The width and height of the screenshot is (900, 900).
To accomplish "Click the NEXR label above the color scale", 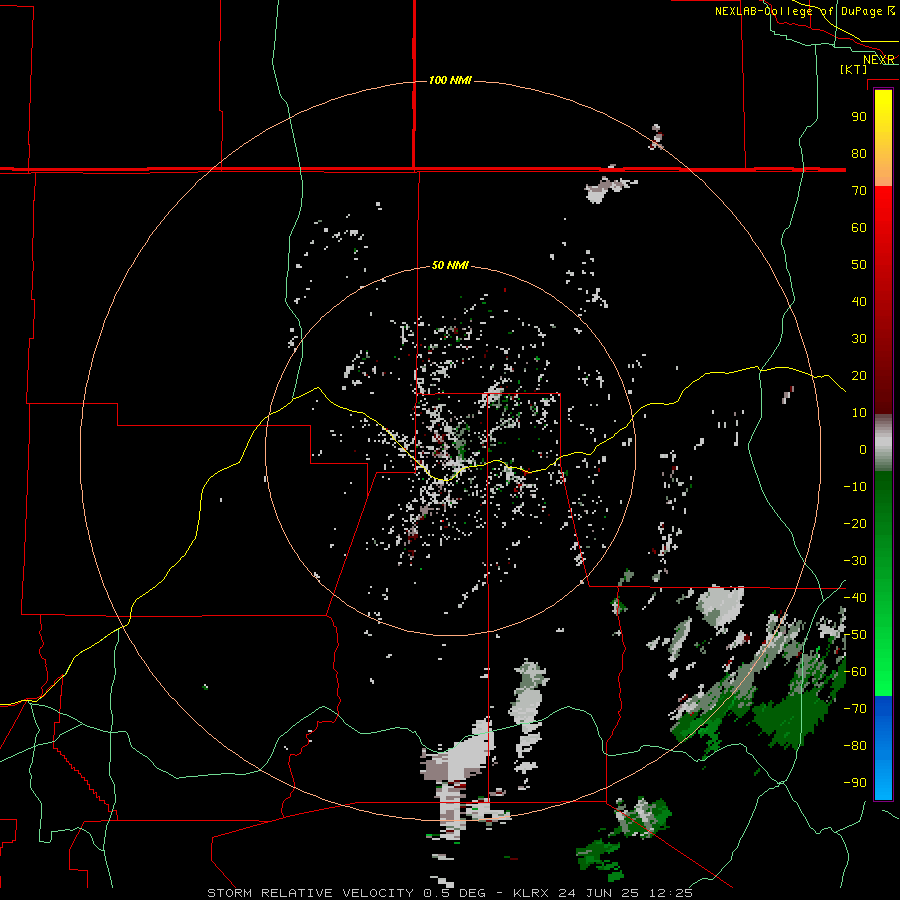I will pos(879,60).
